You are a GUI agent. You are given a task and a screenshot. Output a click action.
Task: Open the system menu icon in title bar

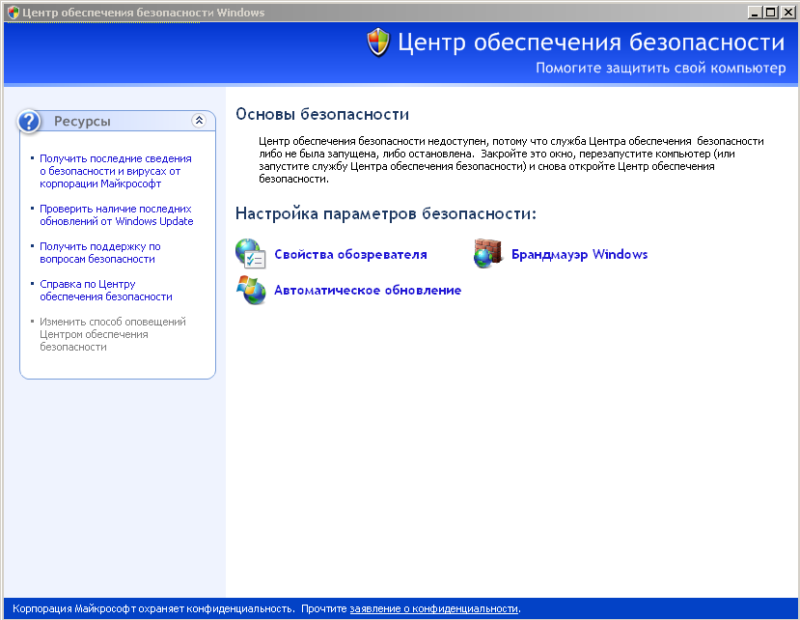(13, 12)
